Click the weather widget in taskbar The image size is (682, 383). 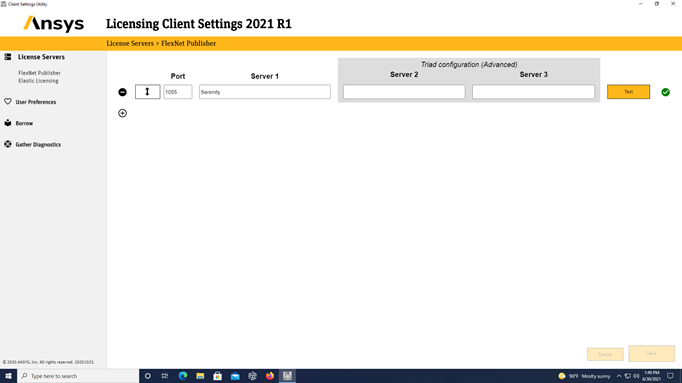coord(584,376)
